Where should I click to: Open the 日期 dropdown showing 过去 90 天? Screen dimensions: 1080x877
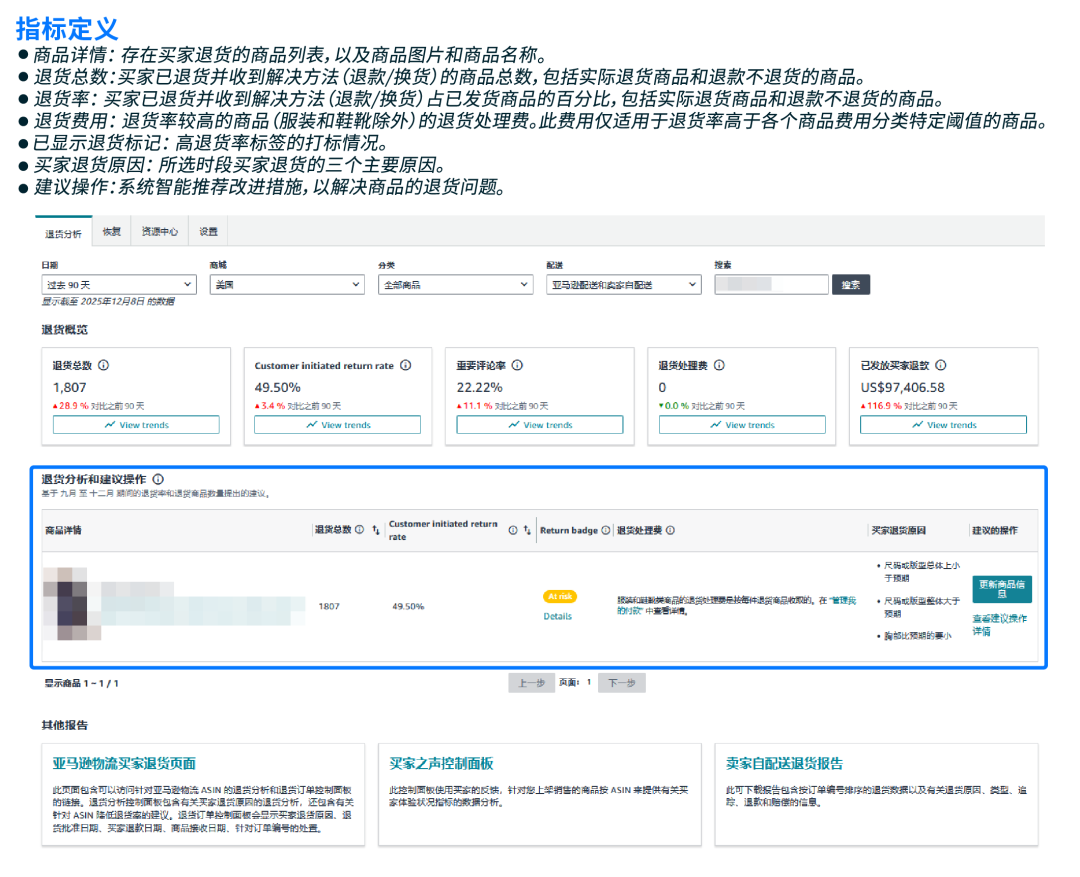click(x=117, y=285)
